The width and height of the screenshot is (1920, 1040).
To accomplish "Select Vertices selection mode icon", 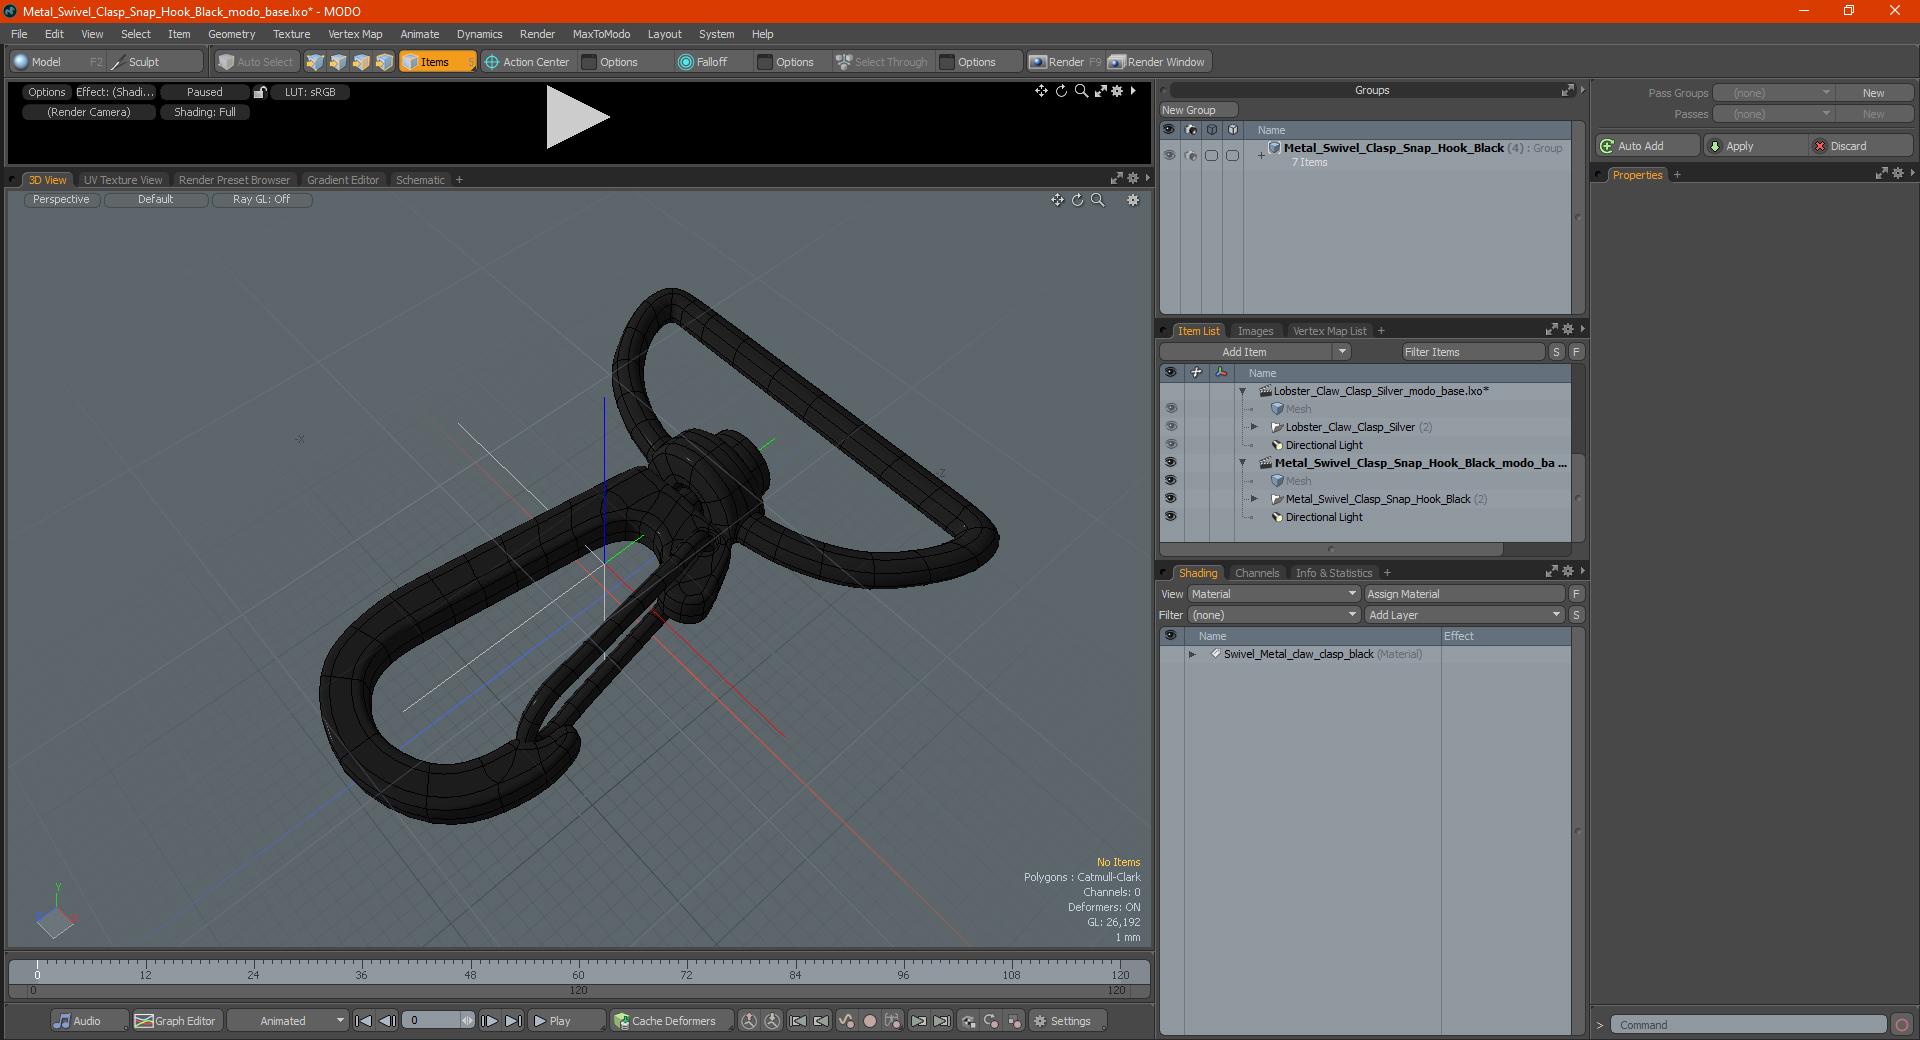I will point(315,62).
